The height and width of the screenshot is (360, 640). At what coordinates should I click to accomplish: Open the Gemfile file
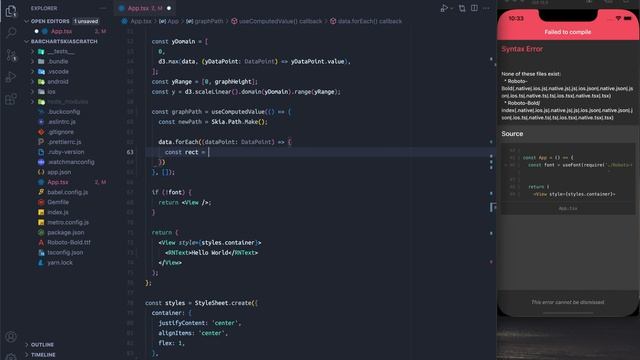click(58, 202)
